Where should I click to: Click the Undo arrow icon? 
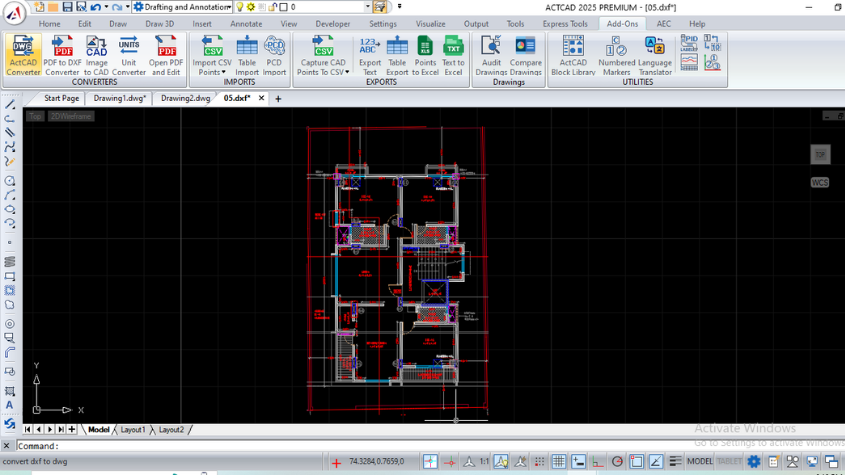click(95, 7)
